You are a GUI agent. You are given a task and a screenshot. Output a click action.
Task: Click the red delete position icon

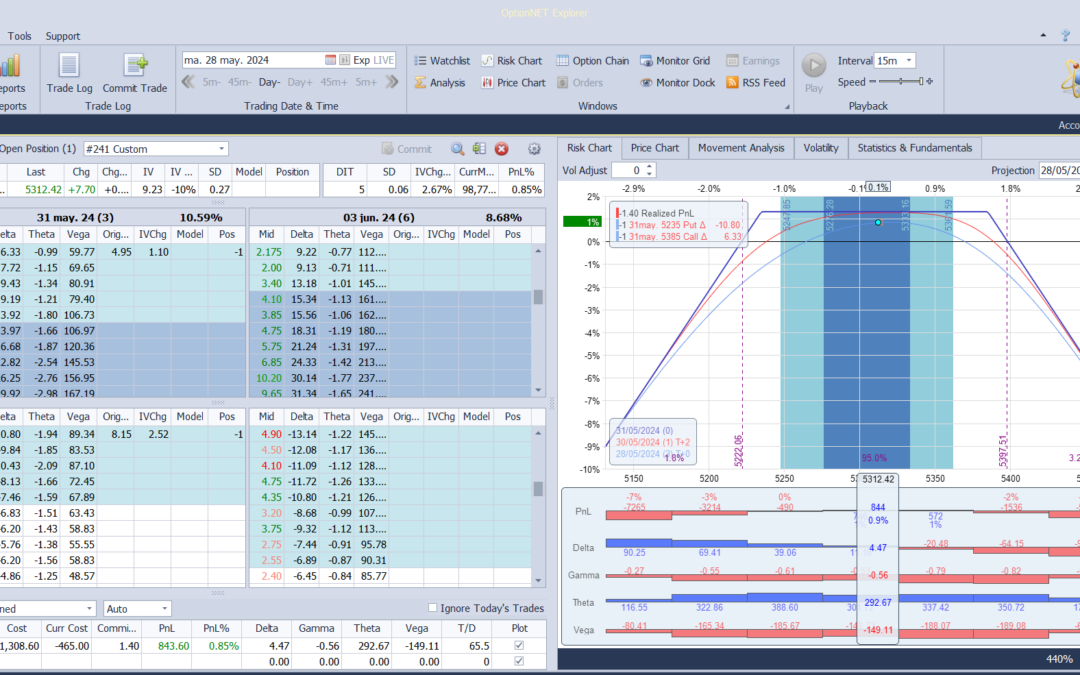pos(502,149)
